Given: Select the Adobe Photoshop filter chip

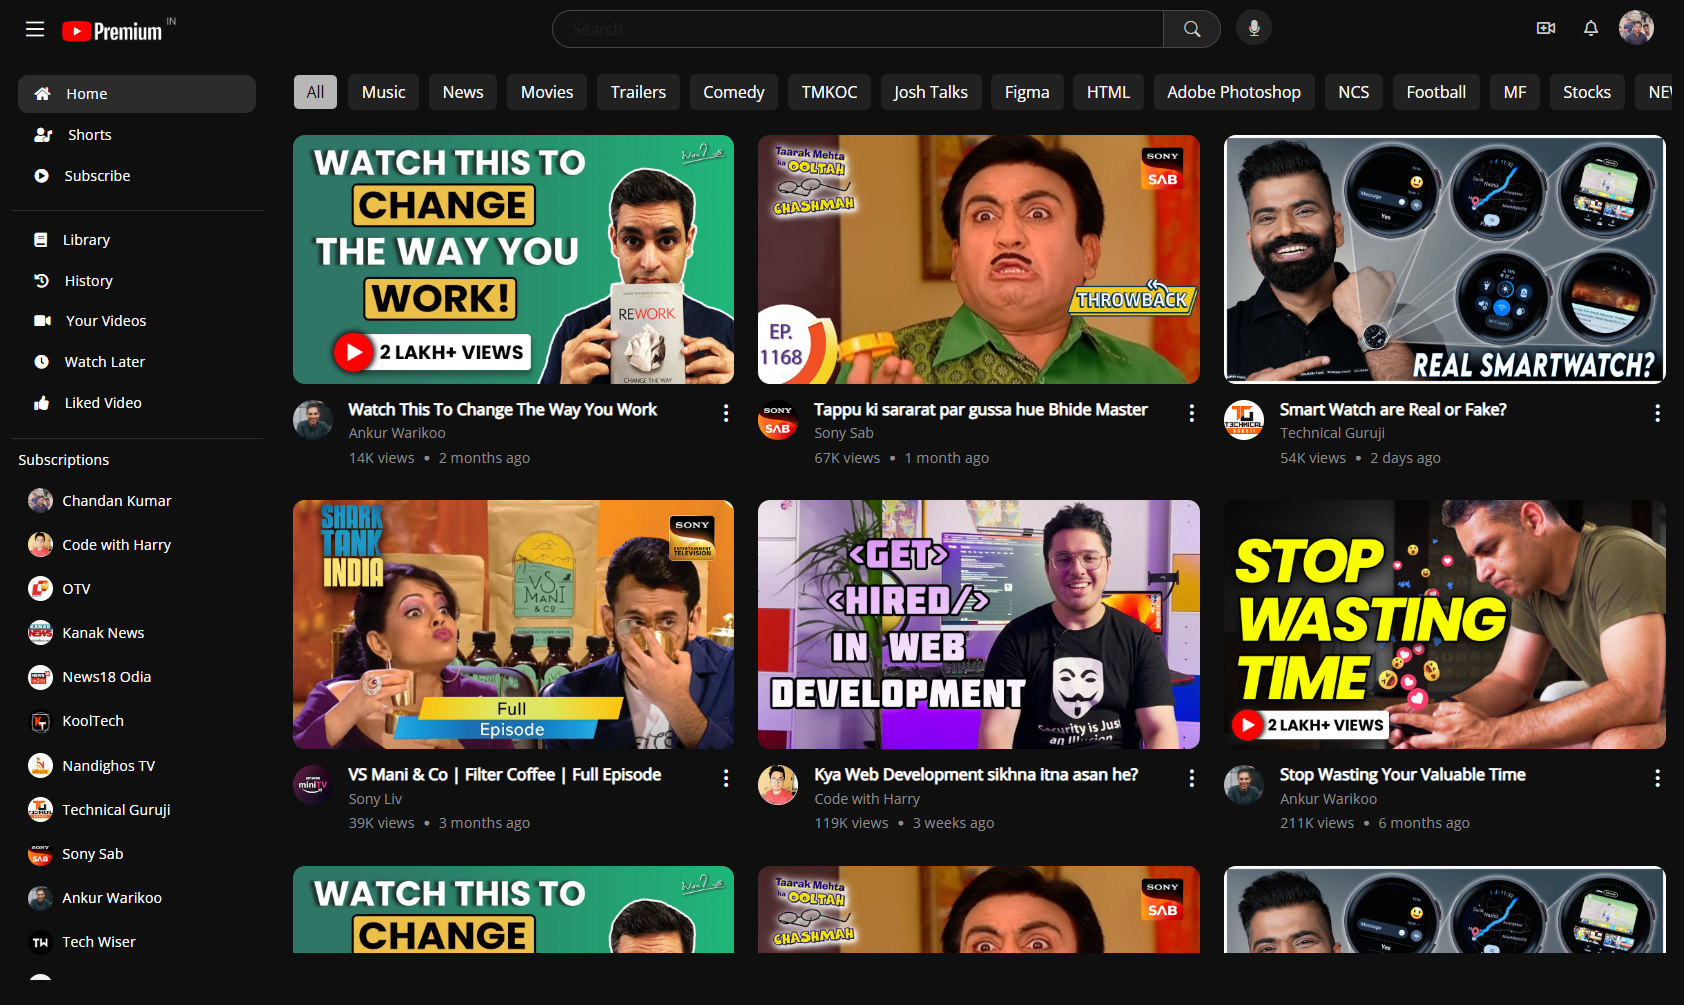Looking at the screenshot, I should point(1234,92).
